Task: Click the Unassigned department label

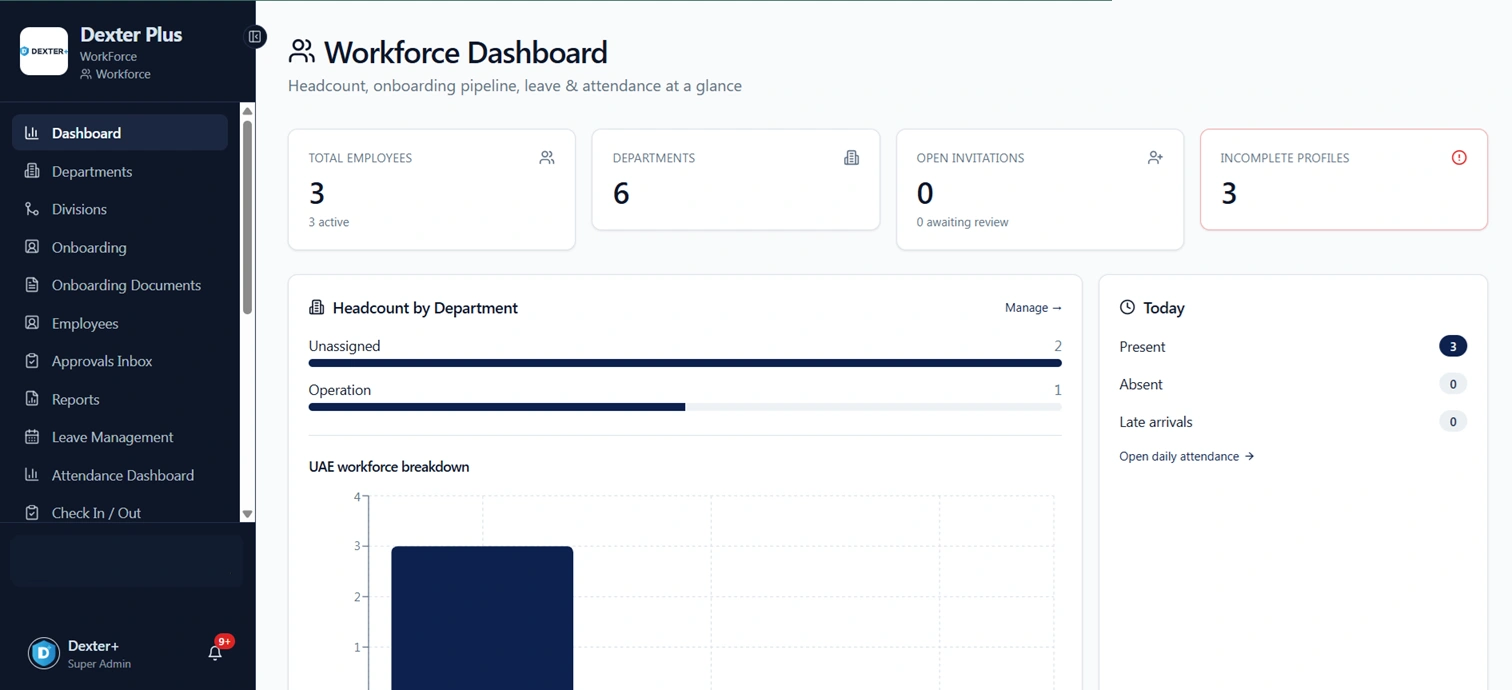Action: pyautogui.click(x=345, y=346)
